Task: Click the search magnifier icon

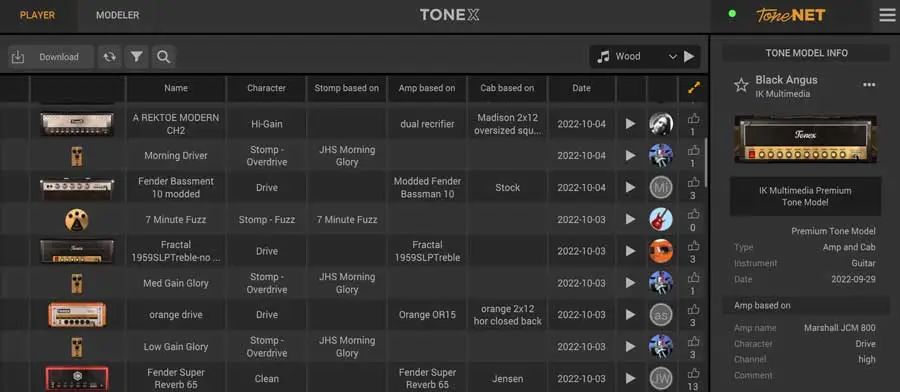Action: point(164,57)
